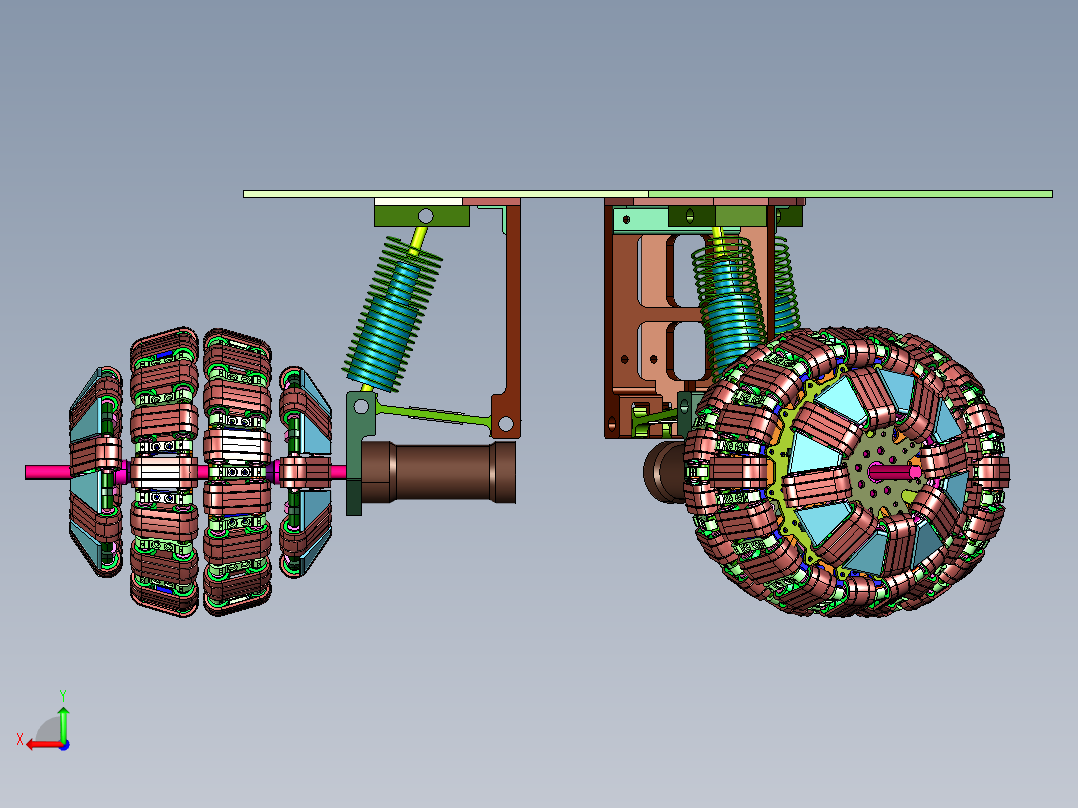
Task: Select the brown motor cylinder on left assembly
Action: 438,472
